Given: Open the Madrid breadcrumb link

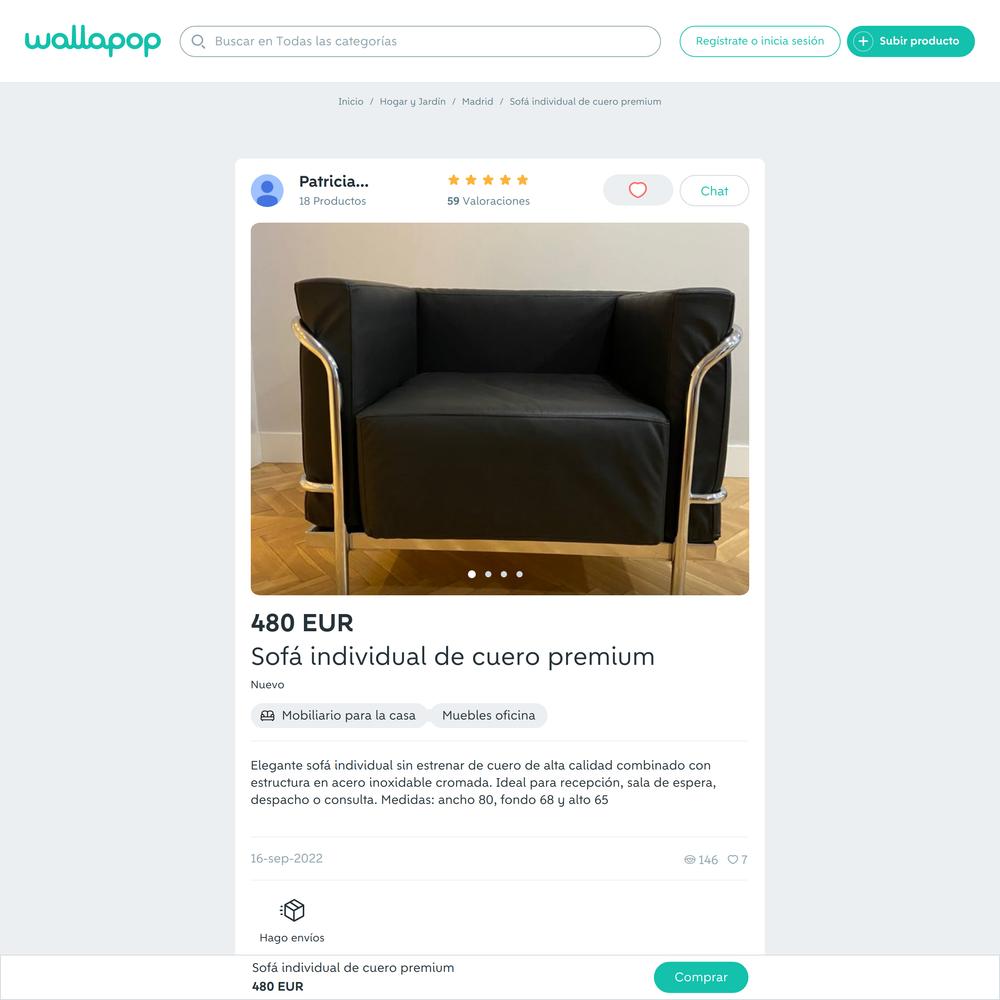Looking at the screenshot, I should [x=478, y=101].
